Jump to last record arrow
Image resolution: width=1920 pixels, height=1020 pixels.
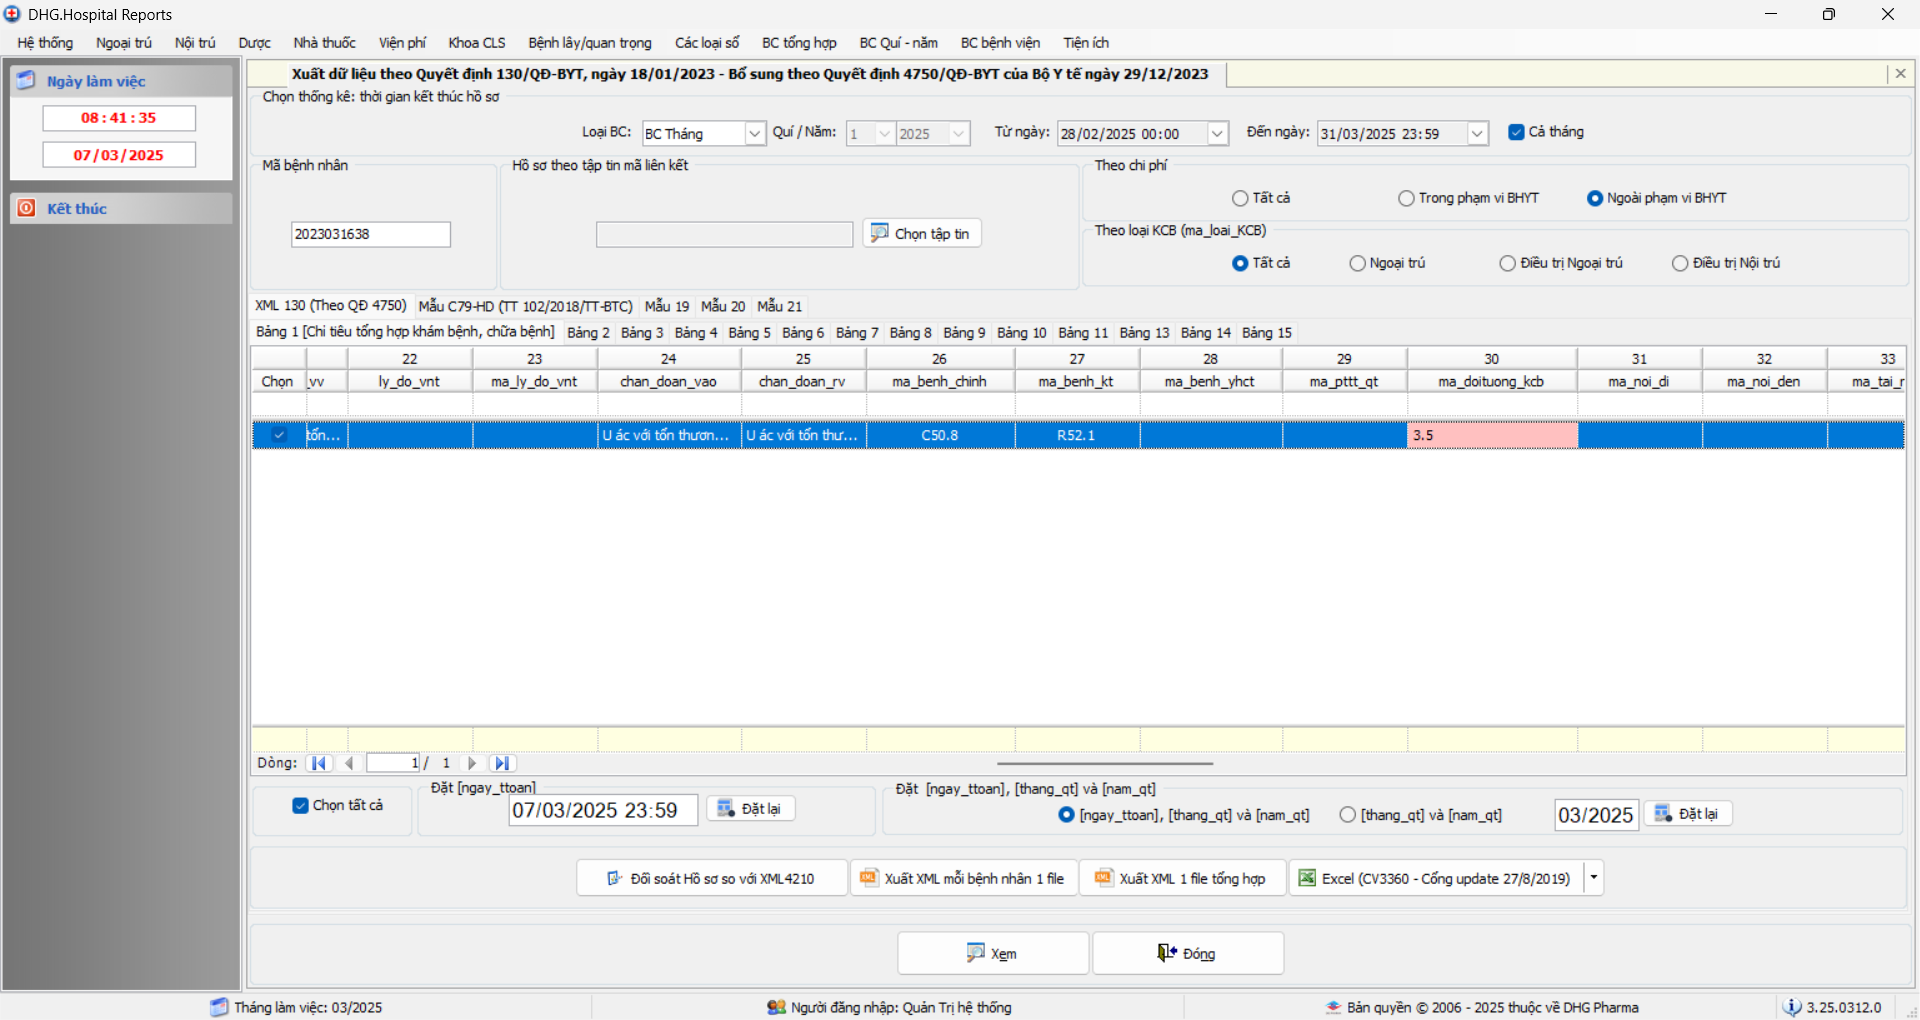tap(502, 763)
